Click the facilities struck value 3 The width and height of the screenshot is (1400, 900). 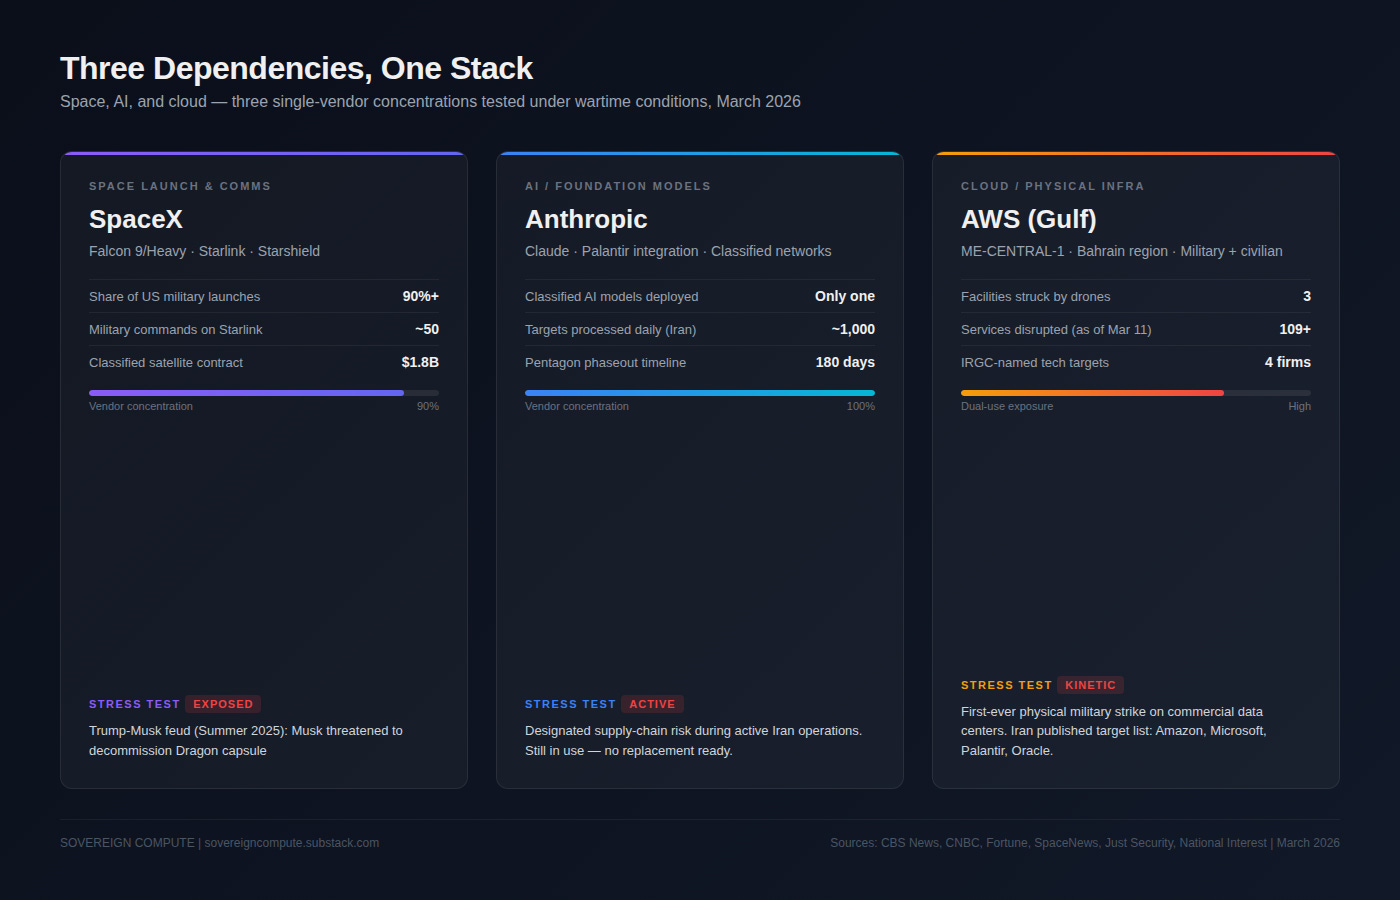(1307, 296)
